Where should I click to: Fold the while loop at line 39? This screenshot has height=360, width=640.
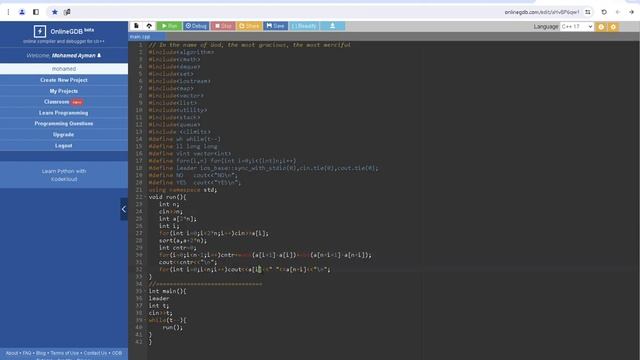[x=145, y=320]
